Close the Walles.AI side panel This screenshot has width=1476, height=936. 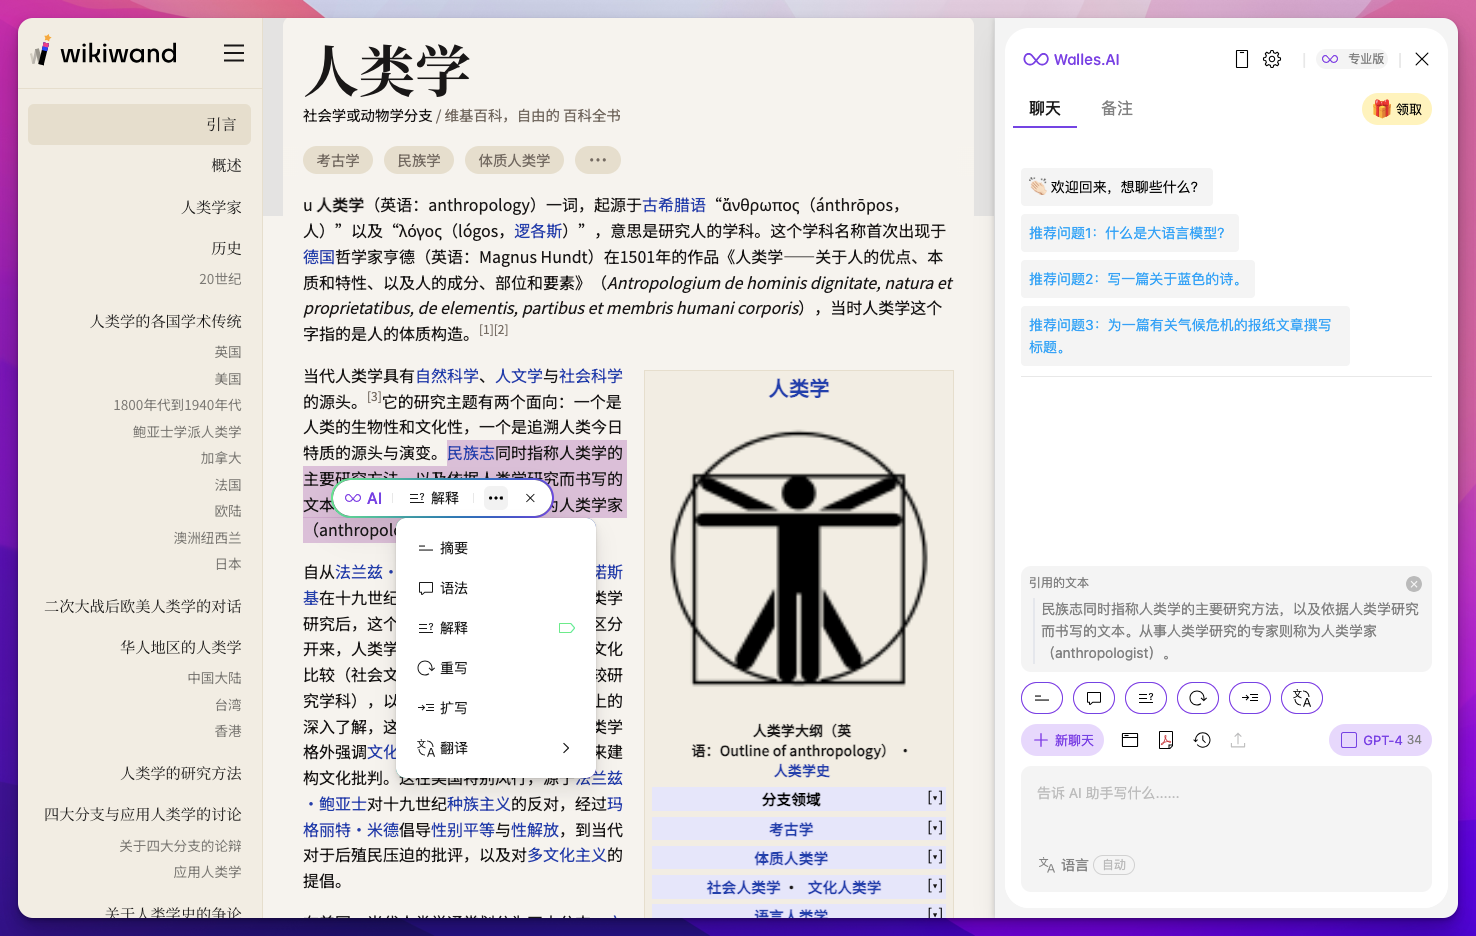click(1422, 59)
